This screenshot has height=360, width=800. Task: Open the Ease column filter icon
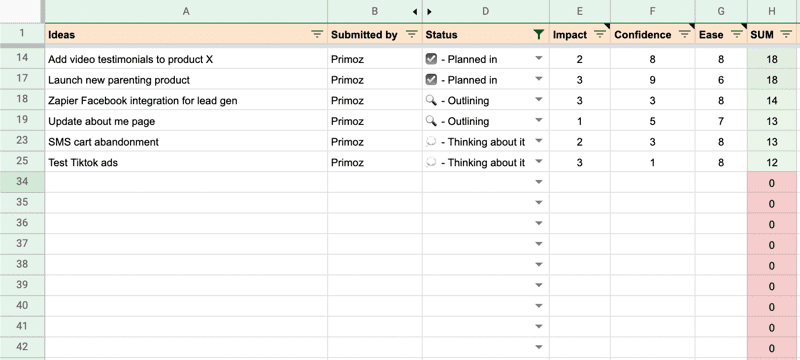point(736,35)
